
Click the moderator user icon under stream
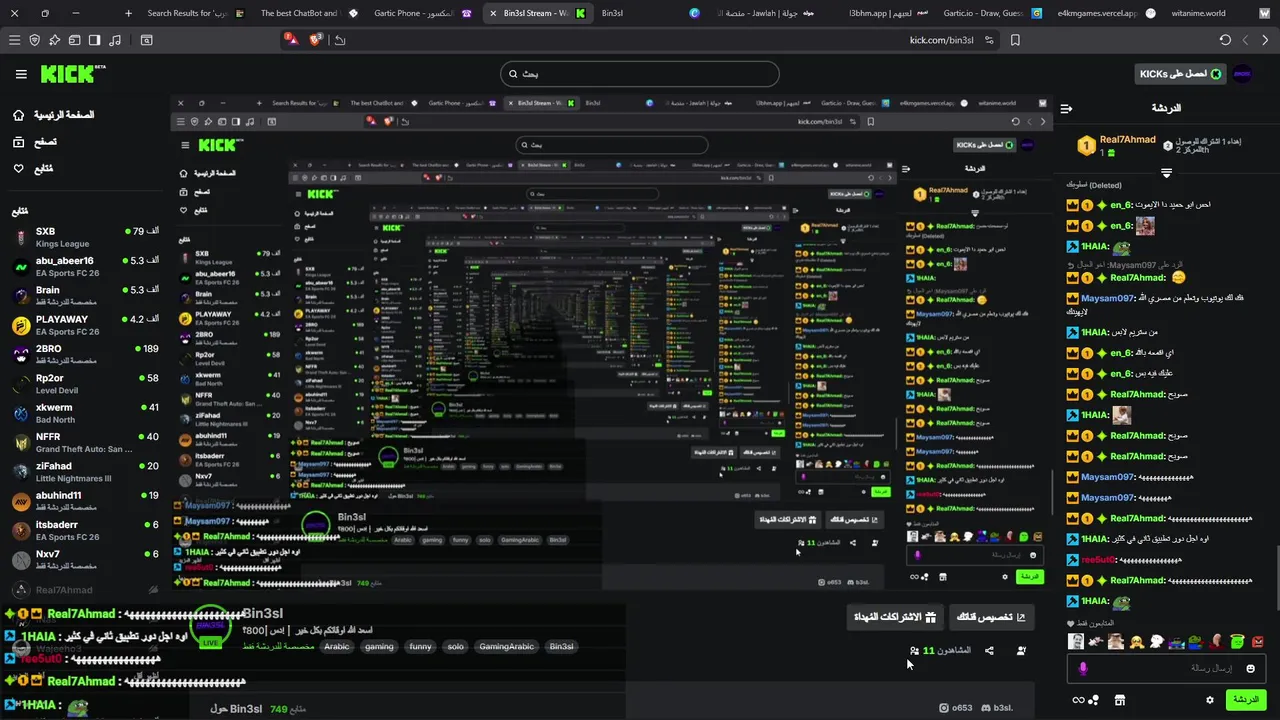[x=1021, y=651]
